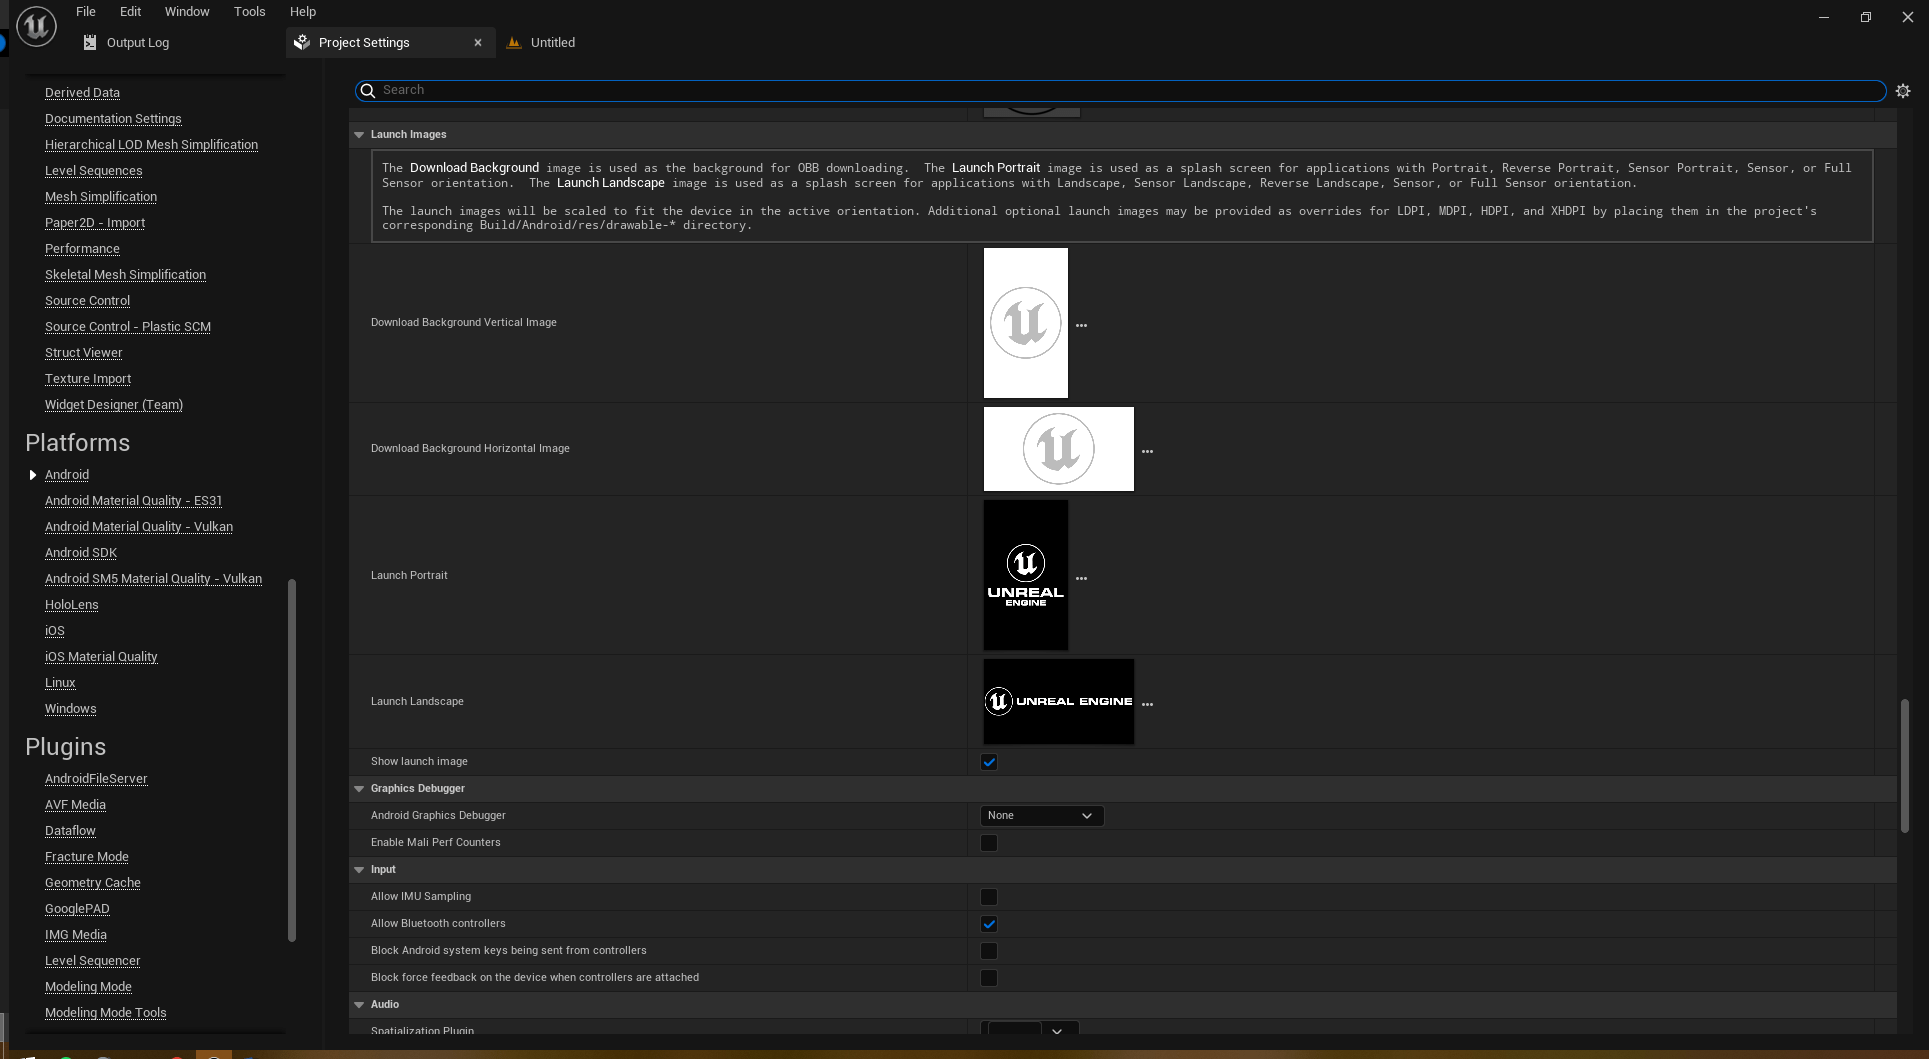The image size is (1929, 1059).
Task: Open the Help menu
Action: tap(303, 12)
